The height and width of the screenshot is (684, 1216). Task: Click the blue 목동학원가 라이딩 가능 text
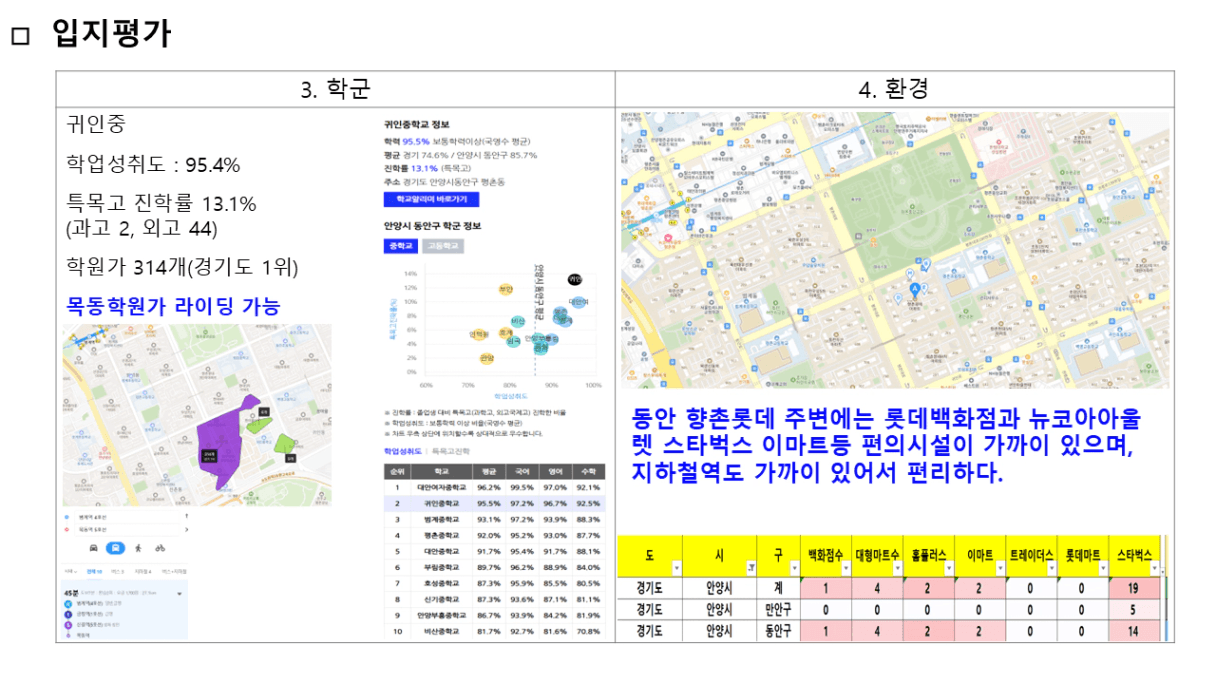click(172, 305)
